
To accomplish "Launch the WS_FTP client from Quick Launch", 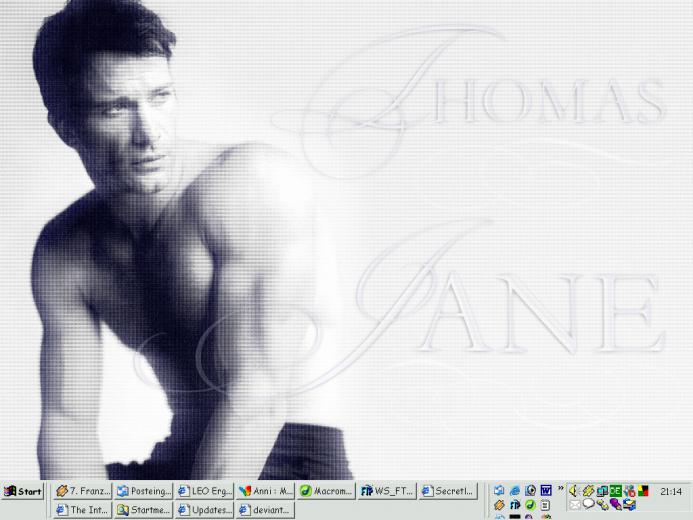I will point(515,505).
